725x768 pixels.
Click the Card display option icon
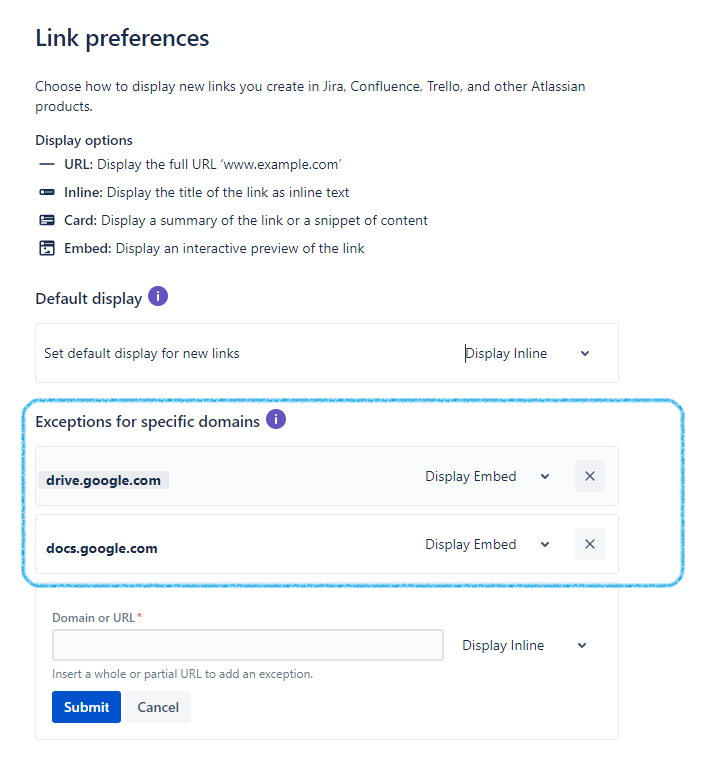pos(47,220)
